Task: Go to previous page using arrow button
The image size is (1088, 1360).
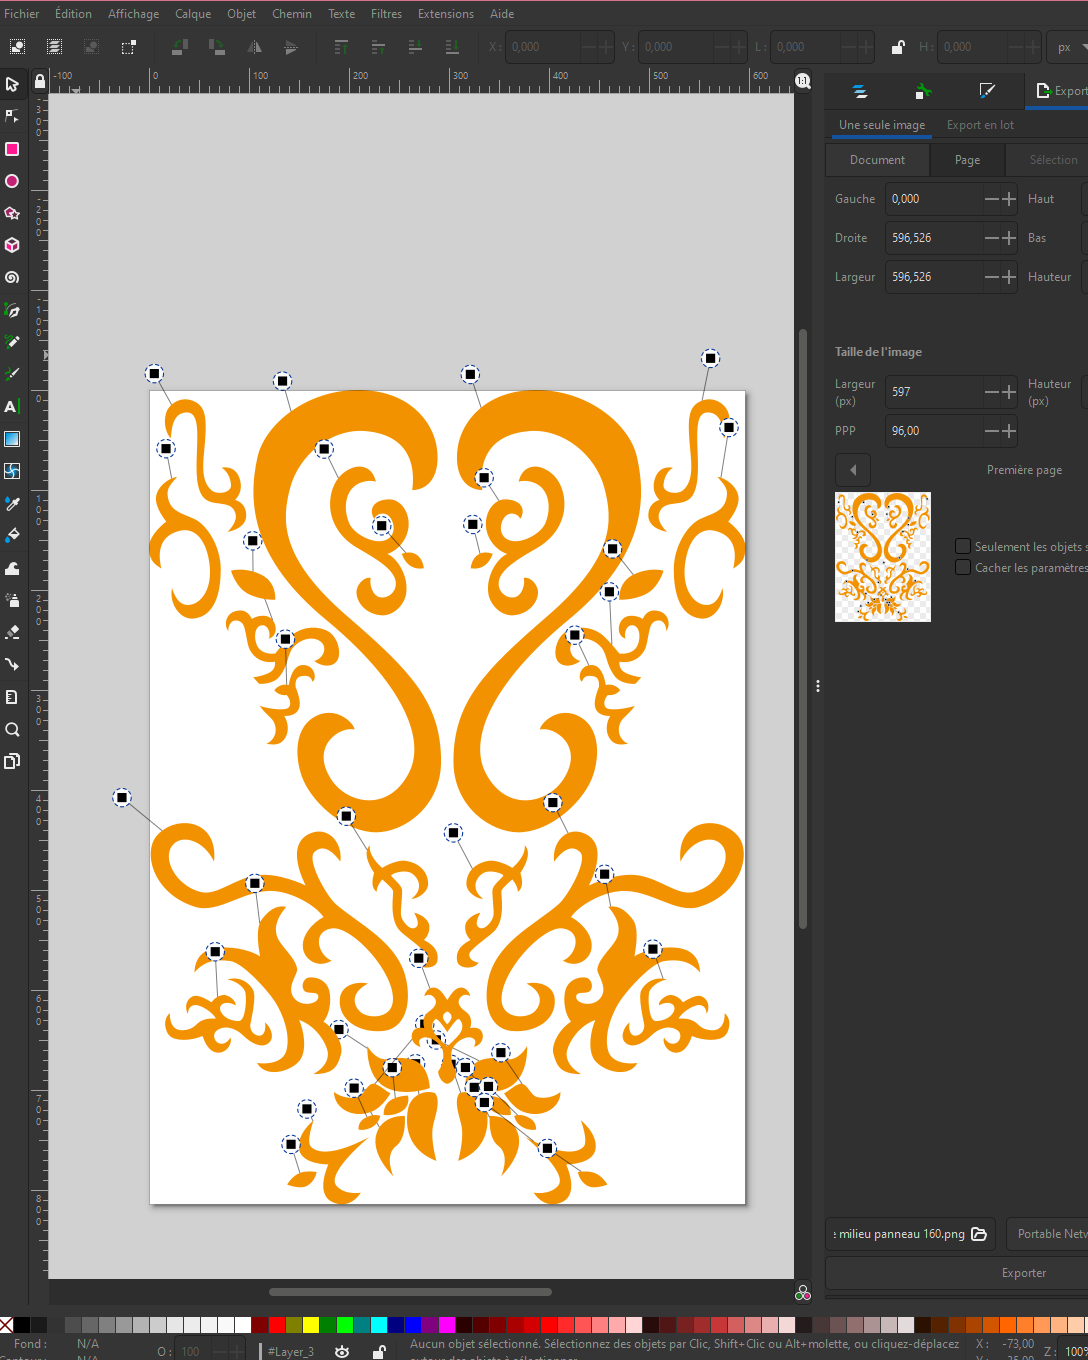Action: click(853, 470)
